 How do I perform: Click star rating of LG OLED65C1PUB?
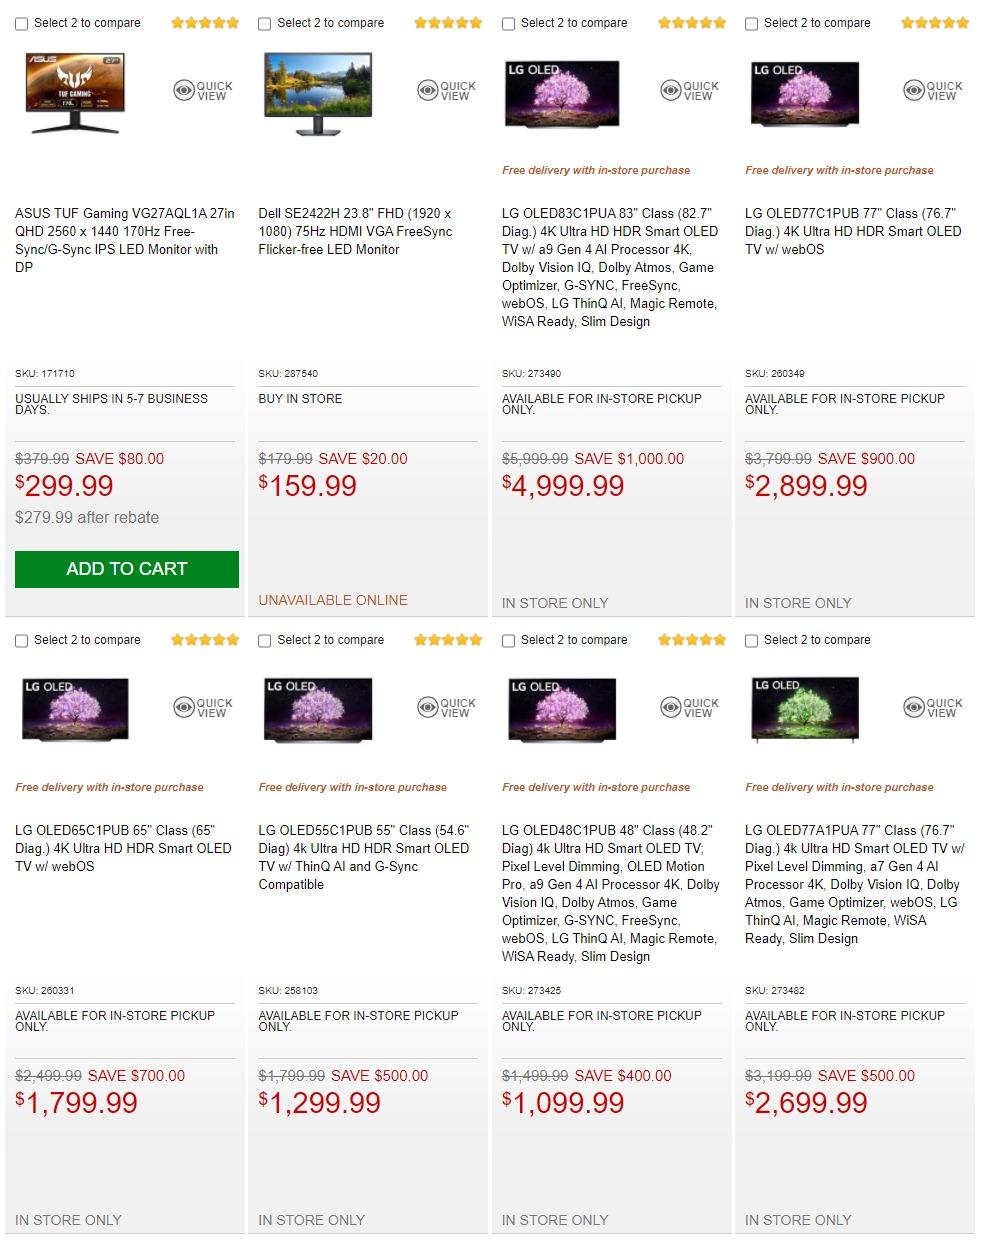pos(205,640)
